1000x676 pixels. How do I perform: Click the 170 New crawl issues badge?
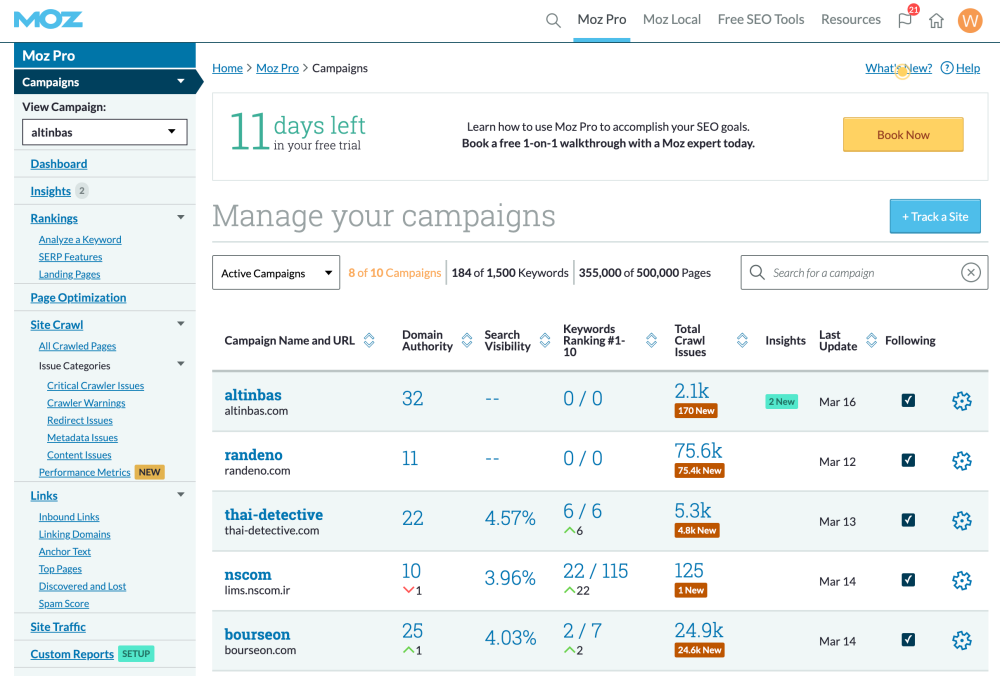[x=696, y=411]
